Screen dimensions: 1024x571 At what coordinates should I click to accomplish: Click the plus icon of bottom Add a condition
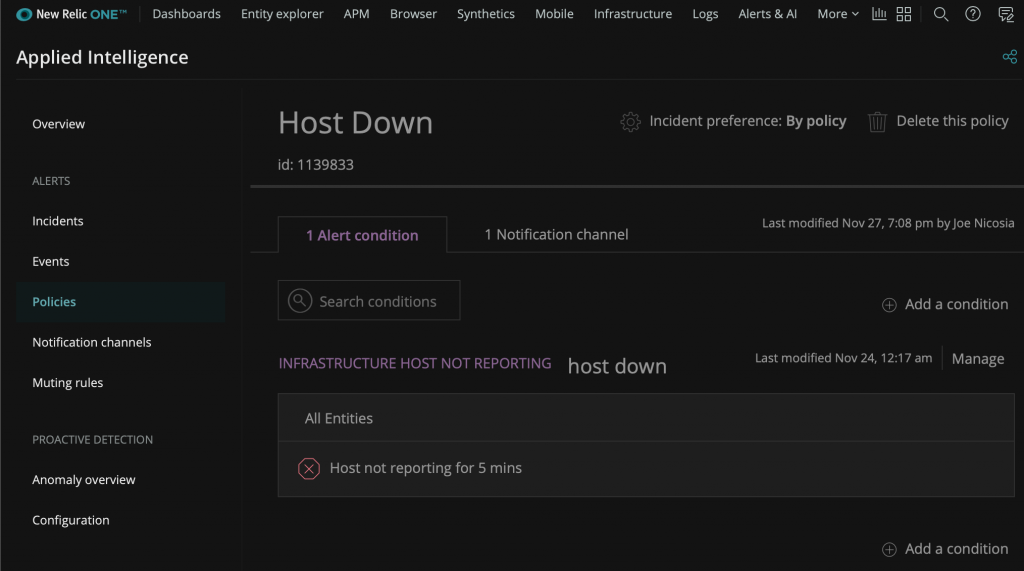(x=889, y=549)
